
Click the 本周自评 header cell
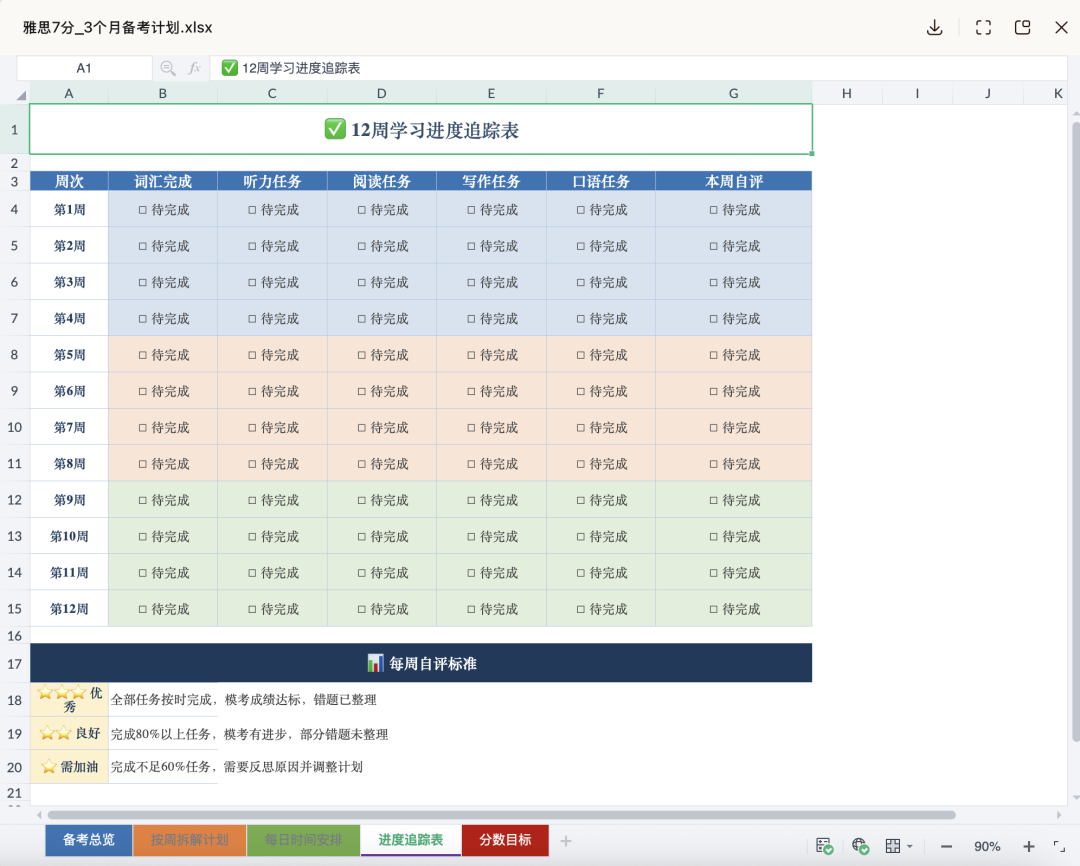(734, 181)
